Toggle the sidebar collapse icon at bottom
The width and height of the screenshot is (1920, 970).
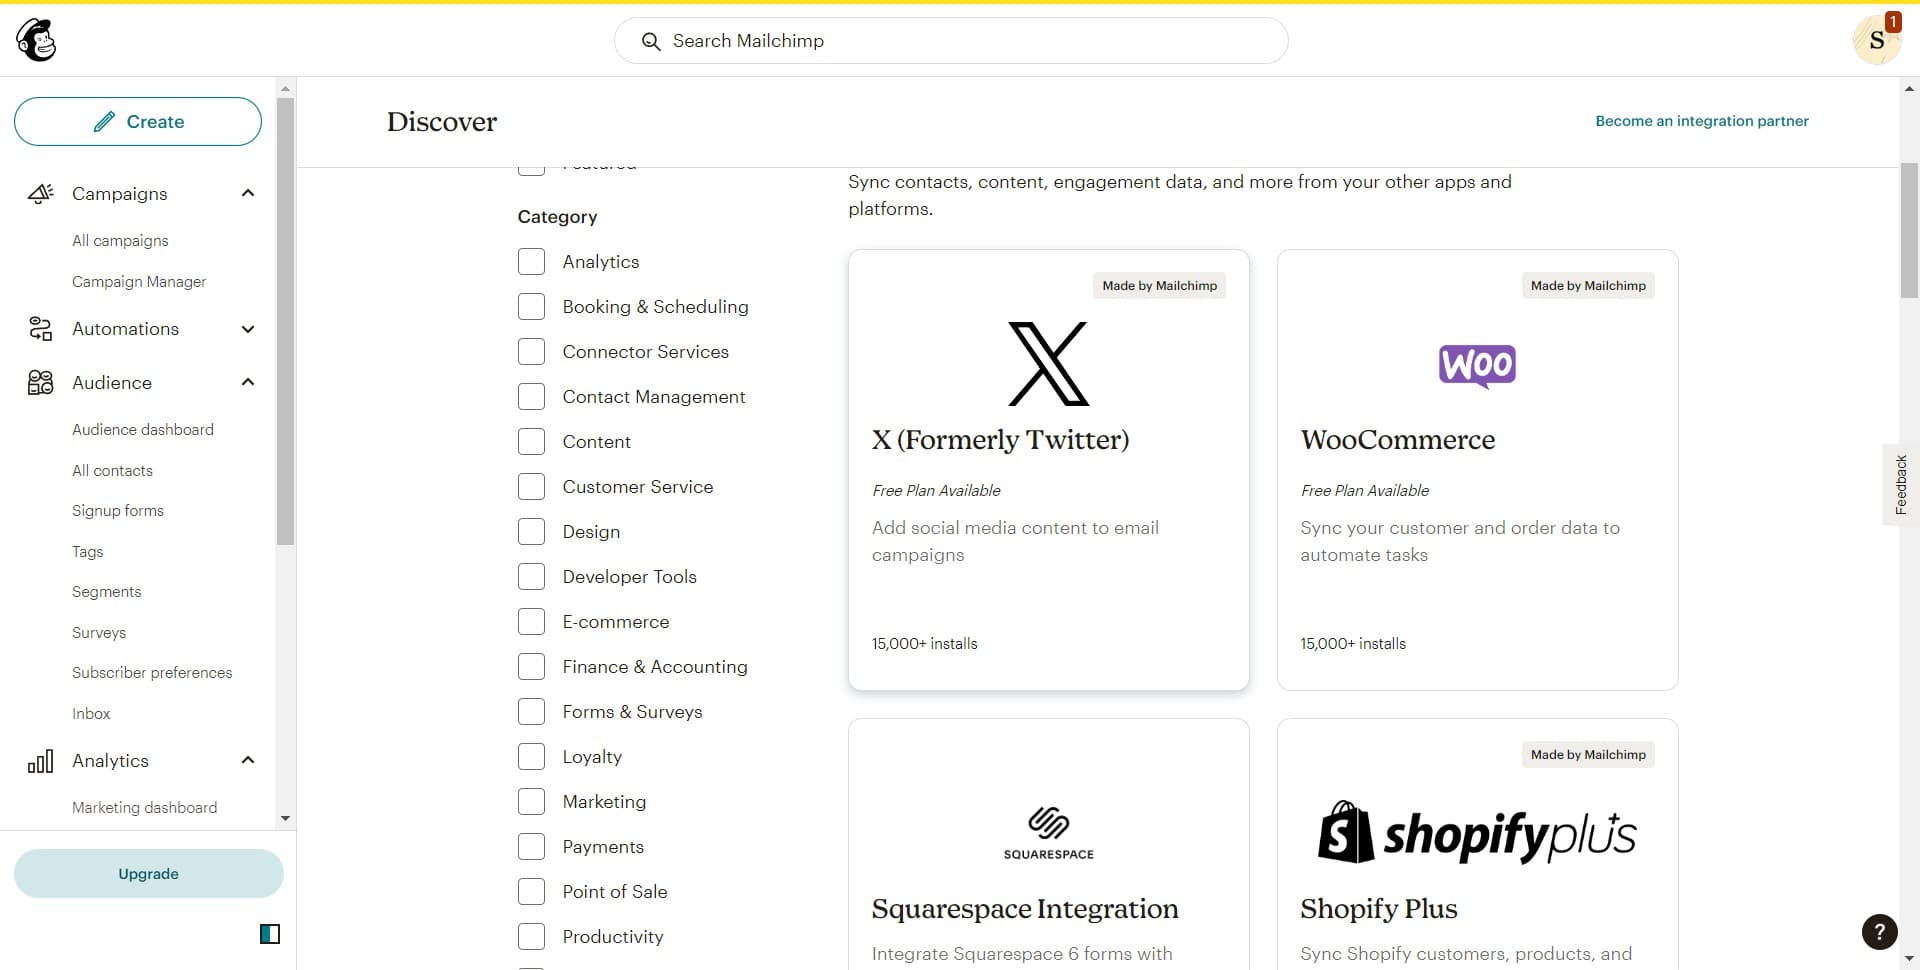(268, 933)
